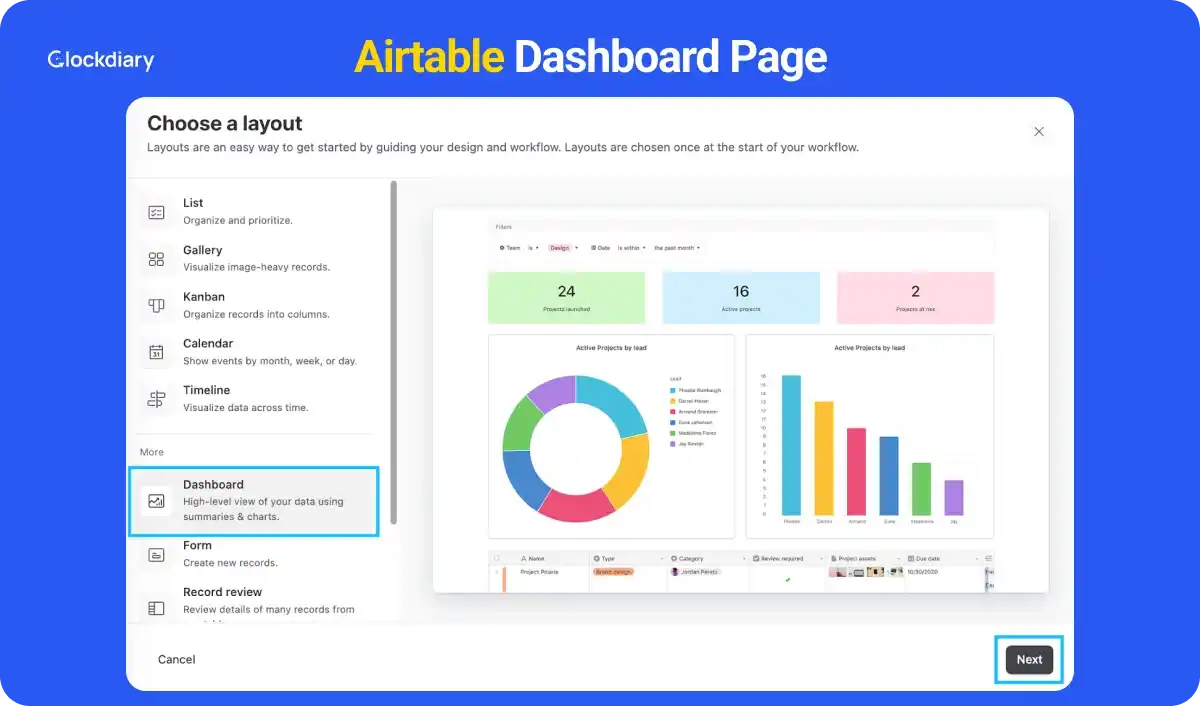Click the Next button
1200x706 pixels.
pyautogui.click(x=1029, y=659)
